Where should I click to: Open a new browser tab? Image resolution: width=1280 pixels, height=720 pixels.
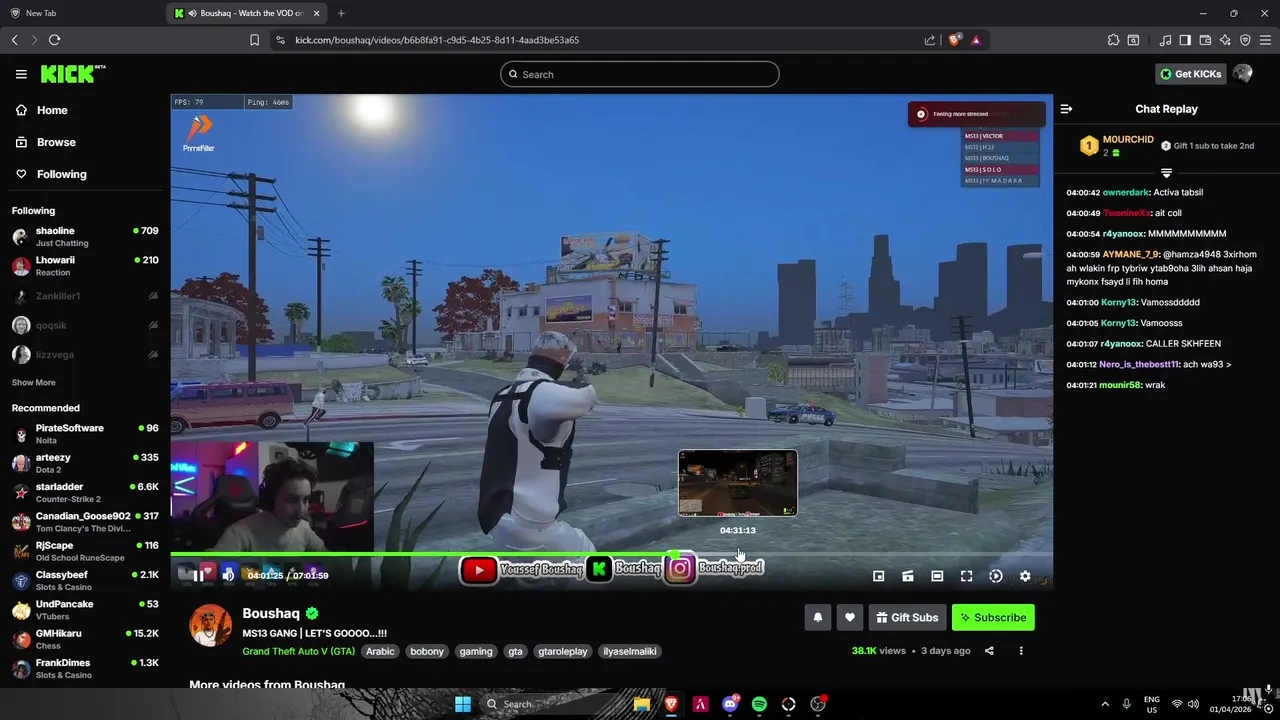[341, 13]
